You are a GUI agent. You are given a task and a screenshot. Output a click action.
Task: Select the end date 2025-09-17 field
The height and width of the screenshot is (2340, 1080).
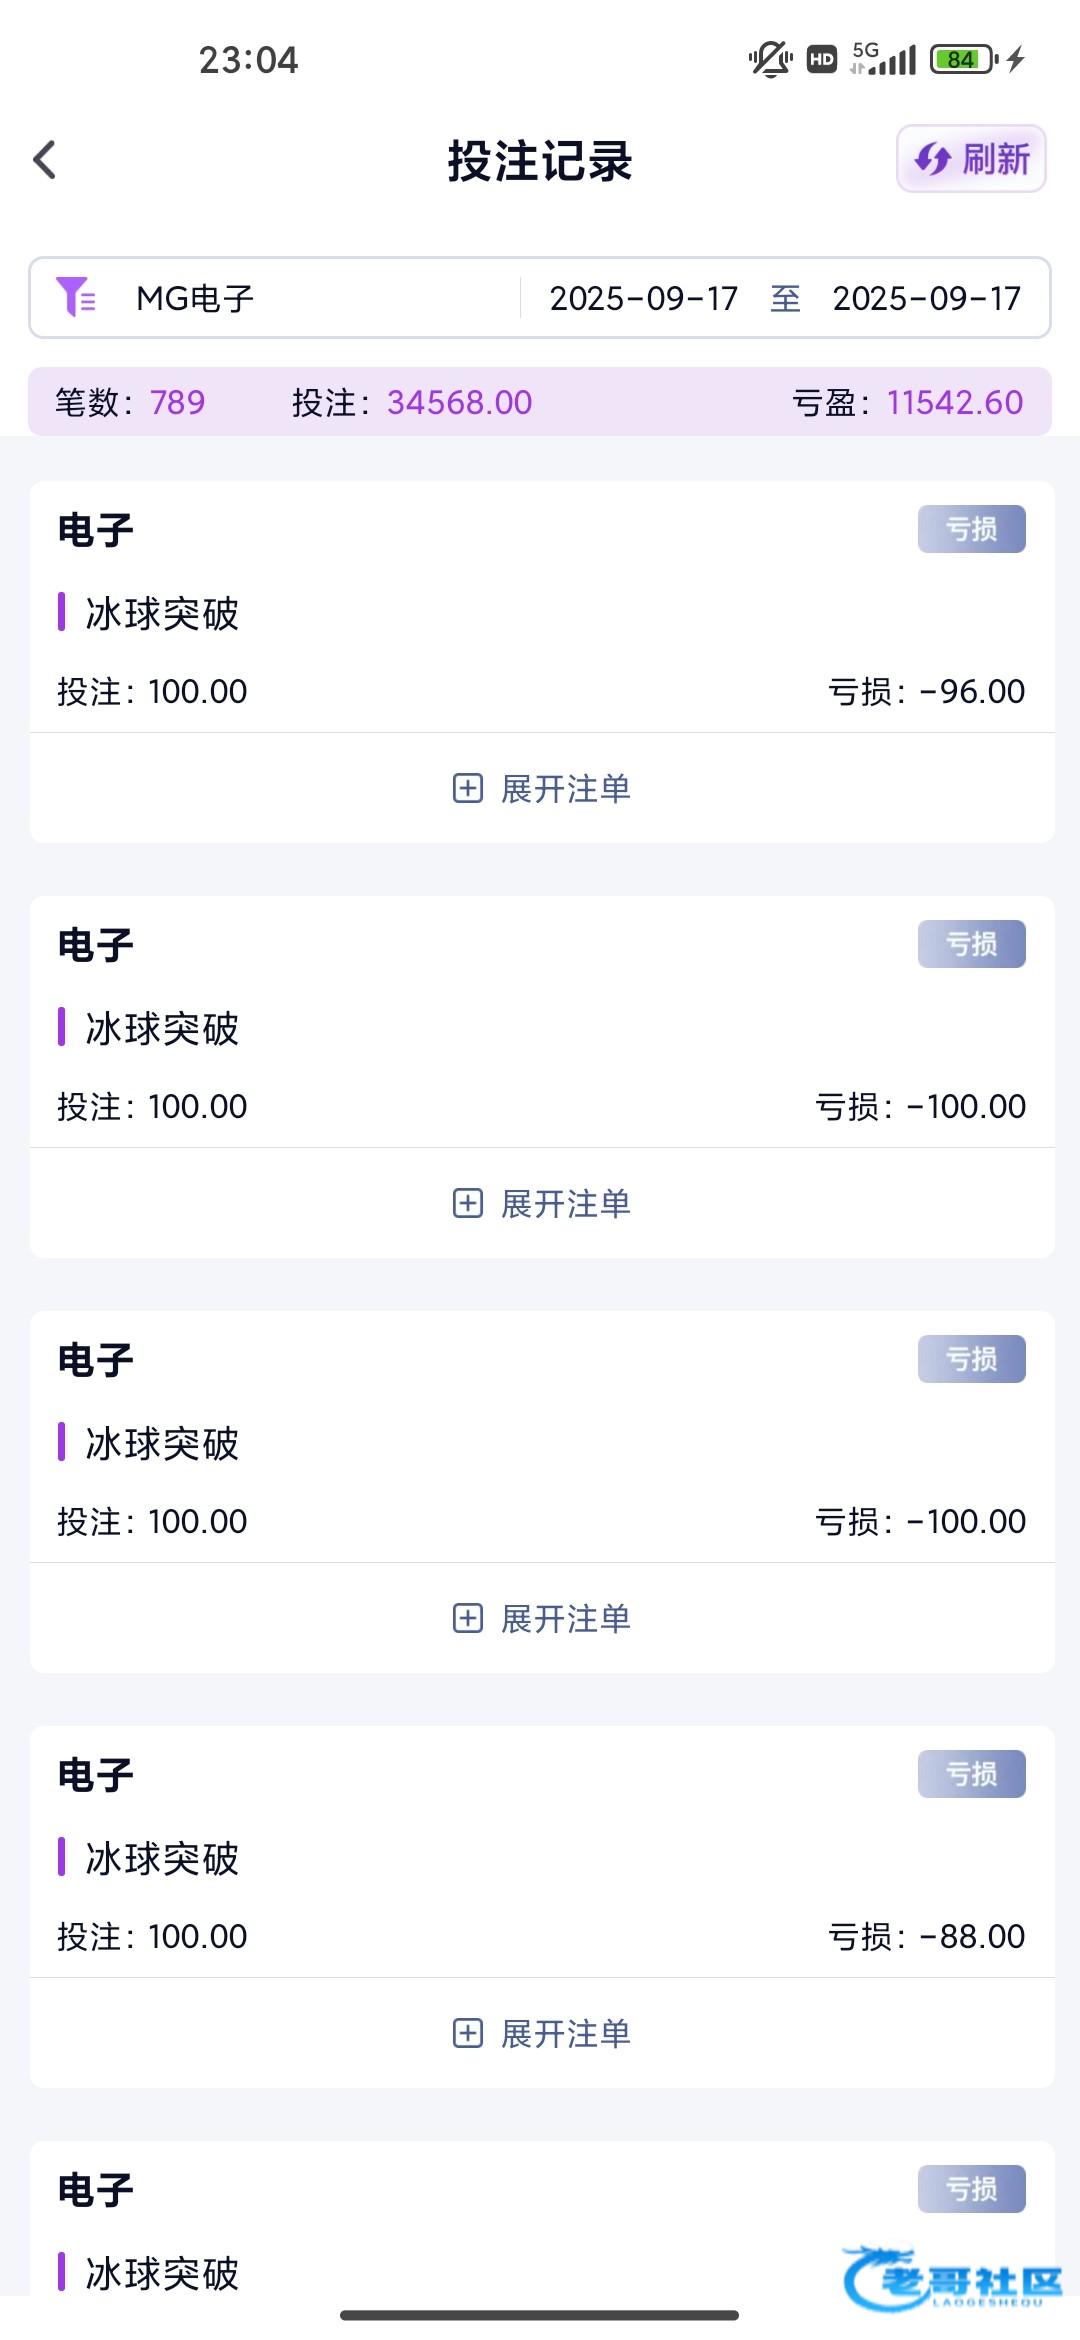click(x=926, y=298)
